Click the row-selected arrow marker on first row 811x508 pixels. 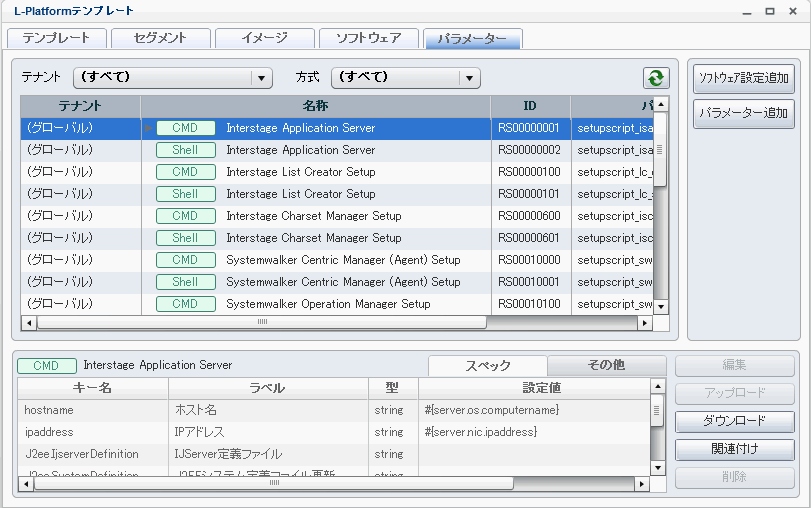[x=148, y=128]
